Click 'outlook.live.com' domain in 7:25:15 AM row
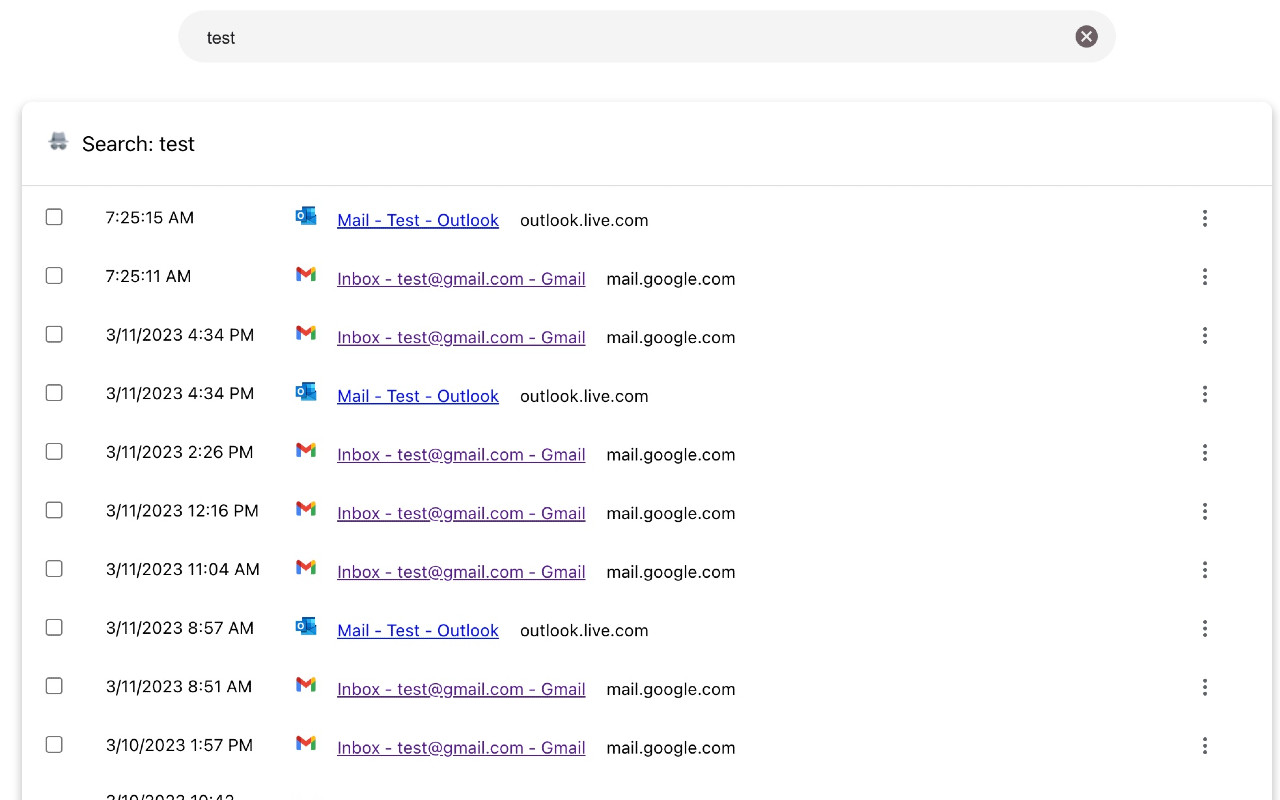The height and width of the screenshot is (800, 1280). tap(584, 220)
